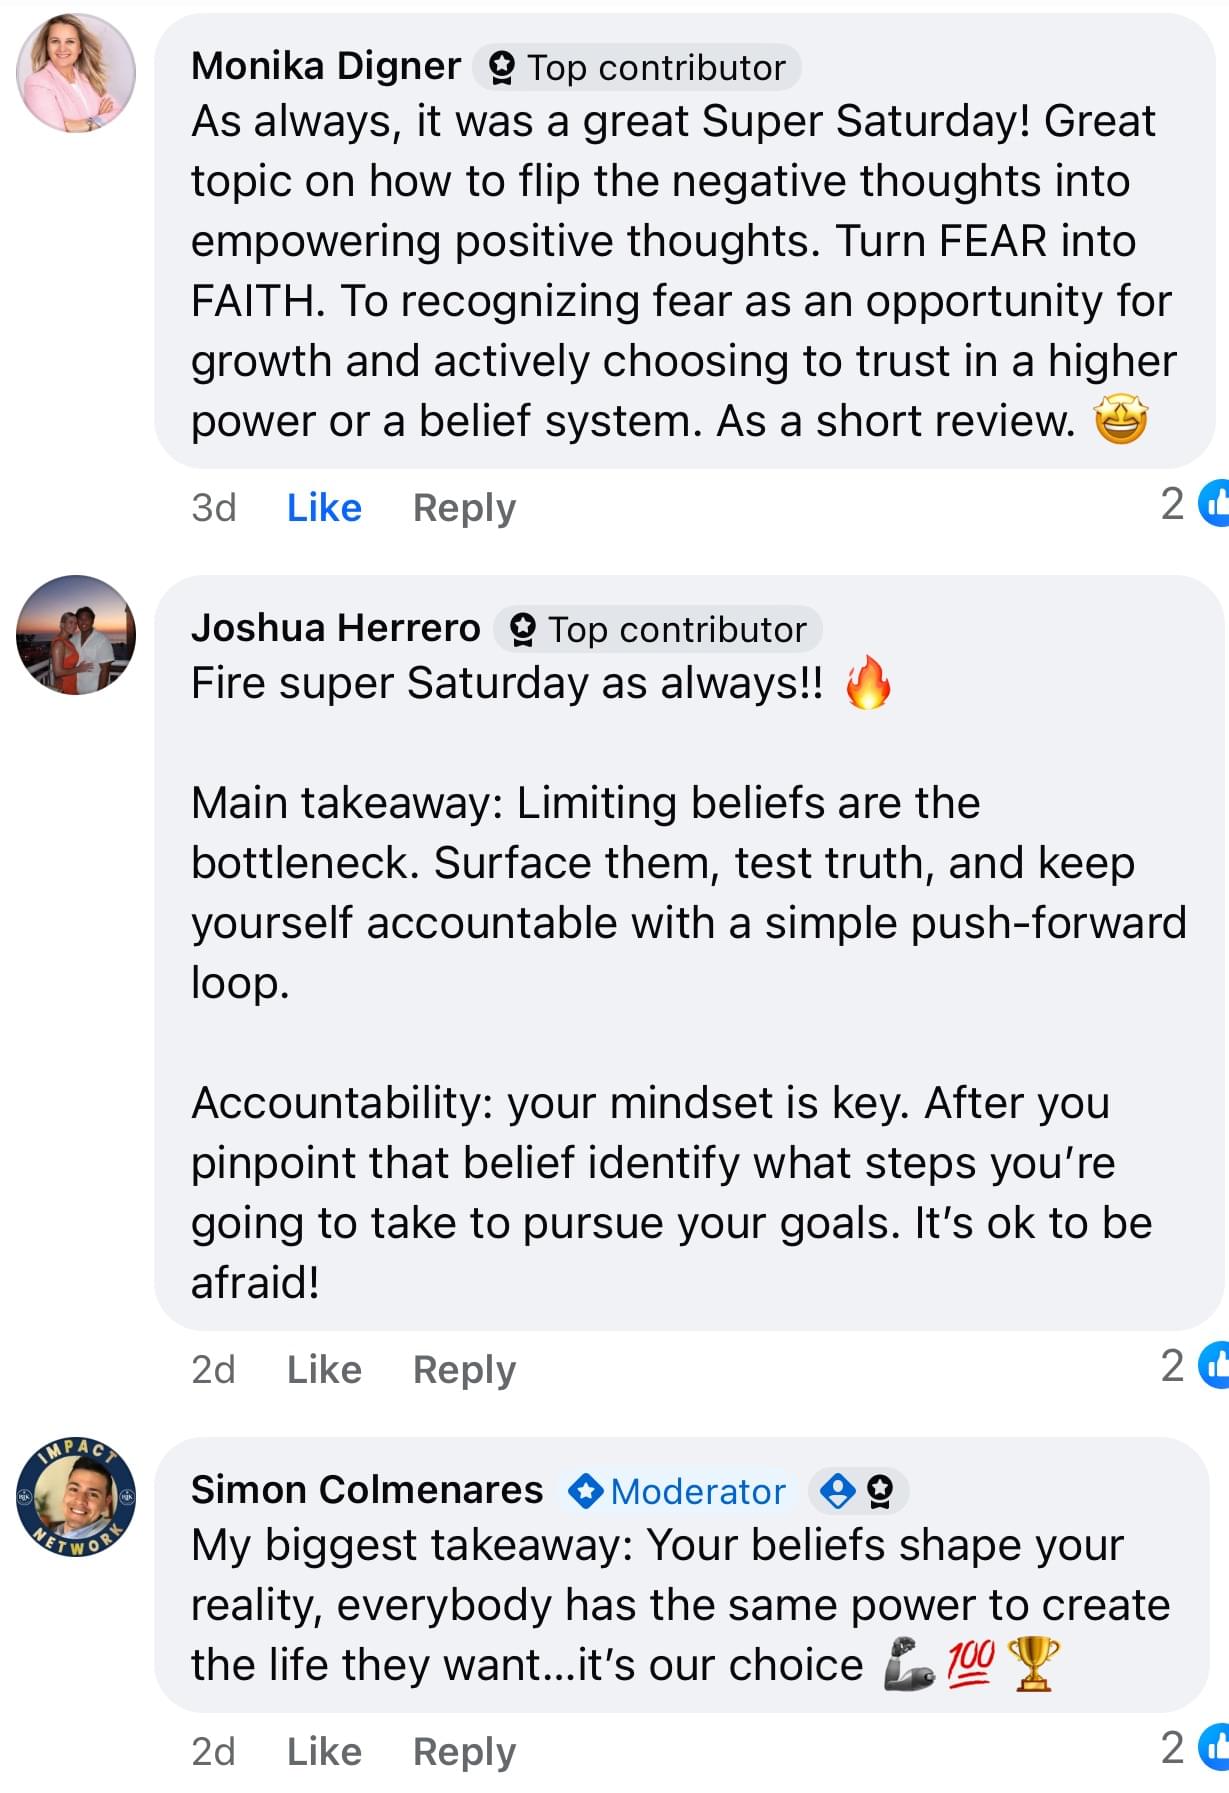Click Simon Colmenares' Moderator badge
1229x1793 pixels.
pyautogui.click(x=677, y=1491)
